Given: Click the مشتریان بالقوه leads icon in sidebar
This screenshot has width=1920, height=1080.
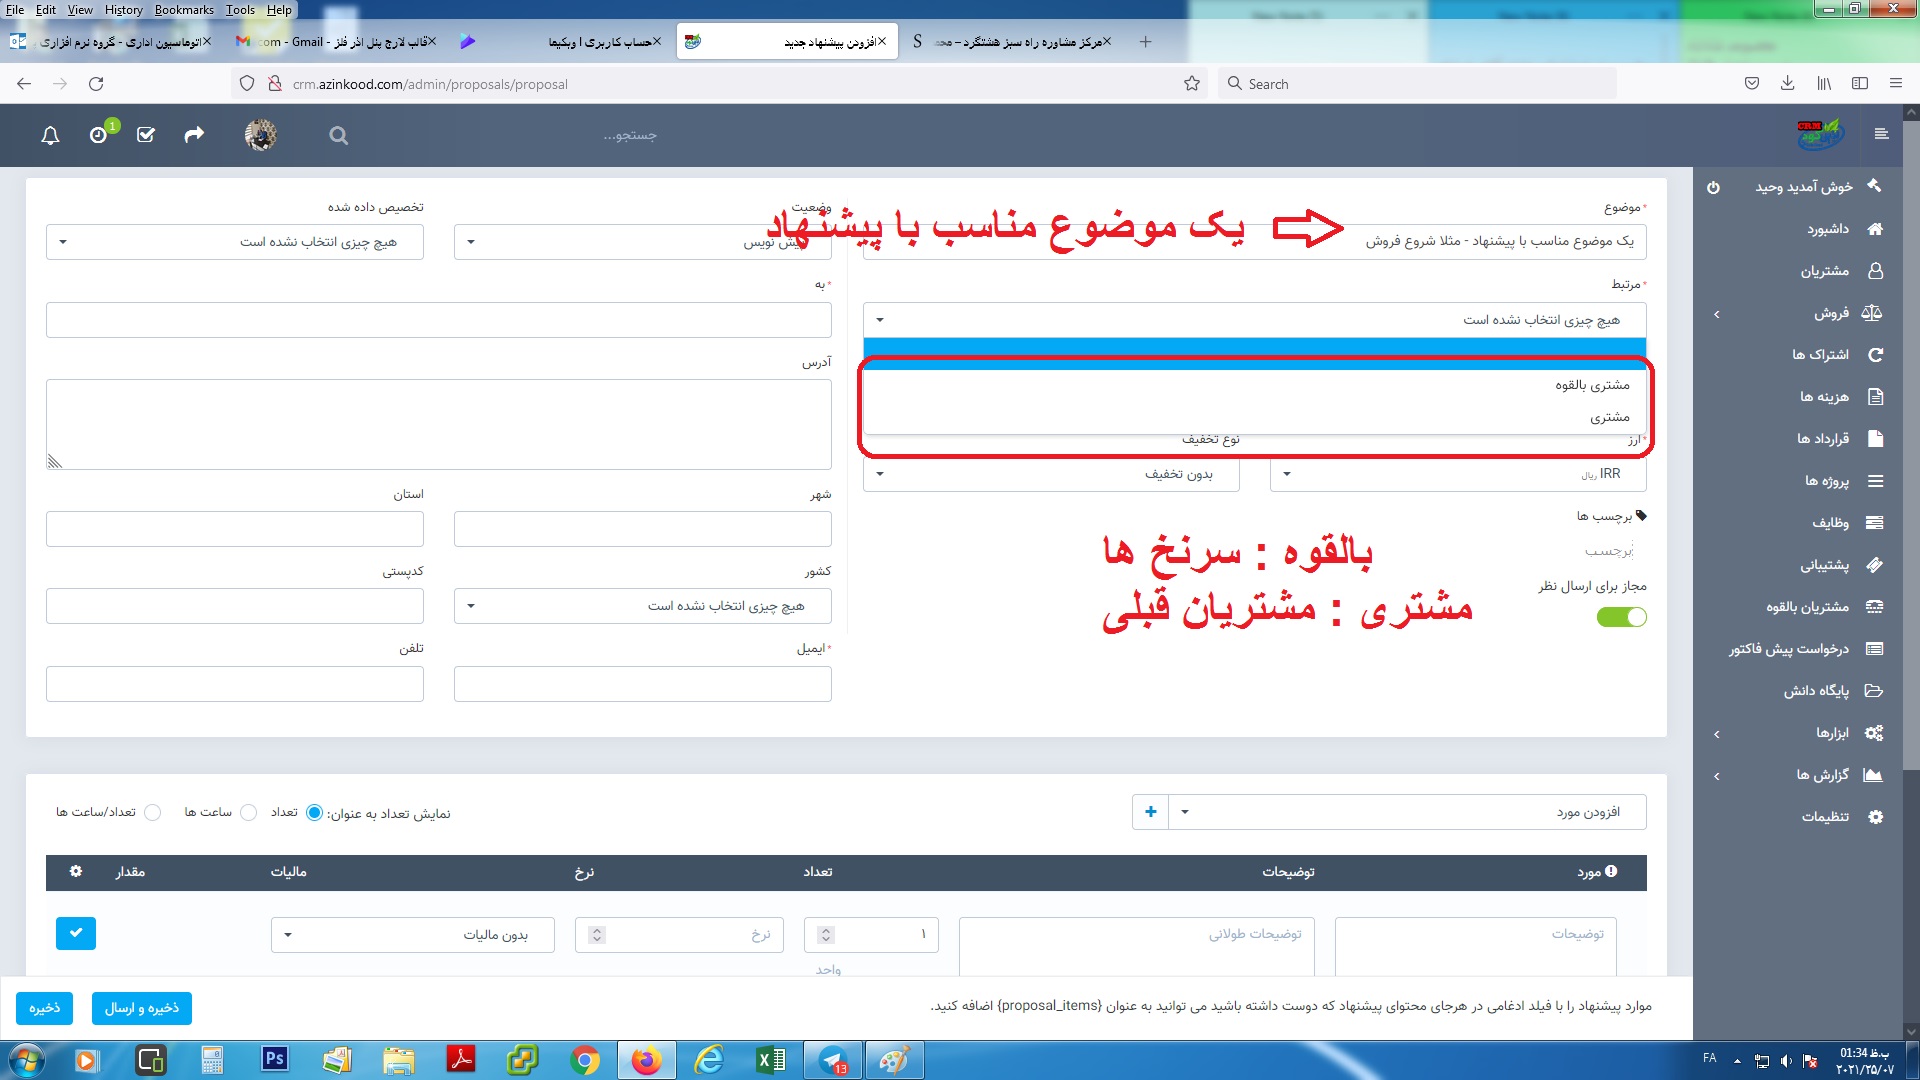Looking at the screenshot, I should [x=1875, y=607].
